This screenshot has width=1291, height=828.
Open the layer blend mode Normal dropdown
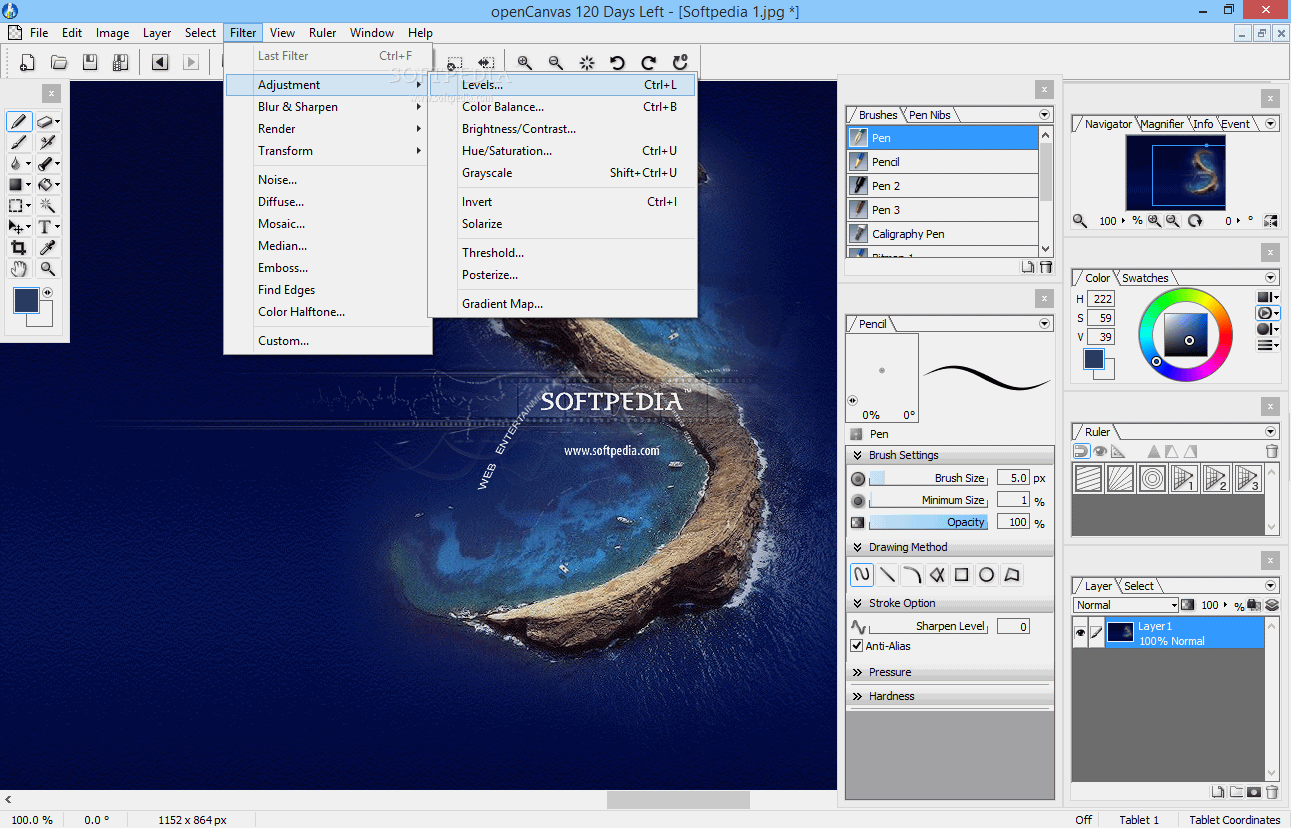click(x=1126, y=605)
